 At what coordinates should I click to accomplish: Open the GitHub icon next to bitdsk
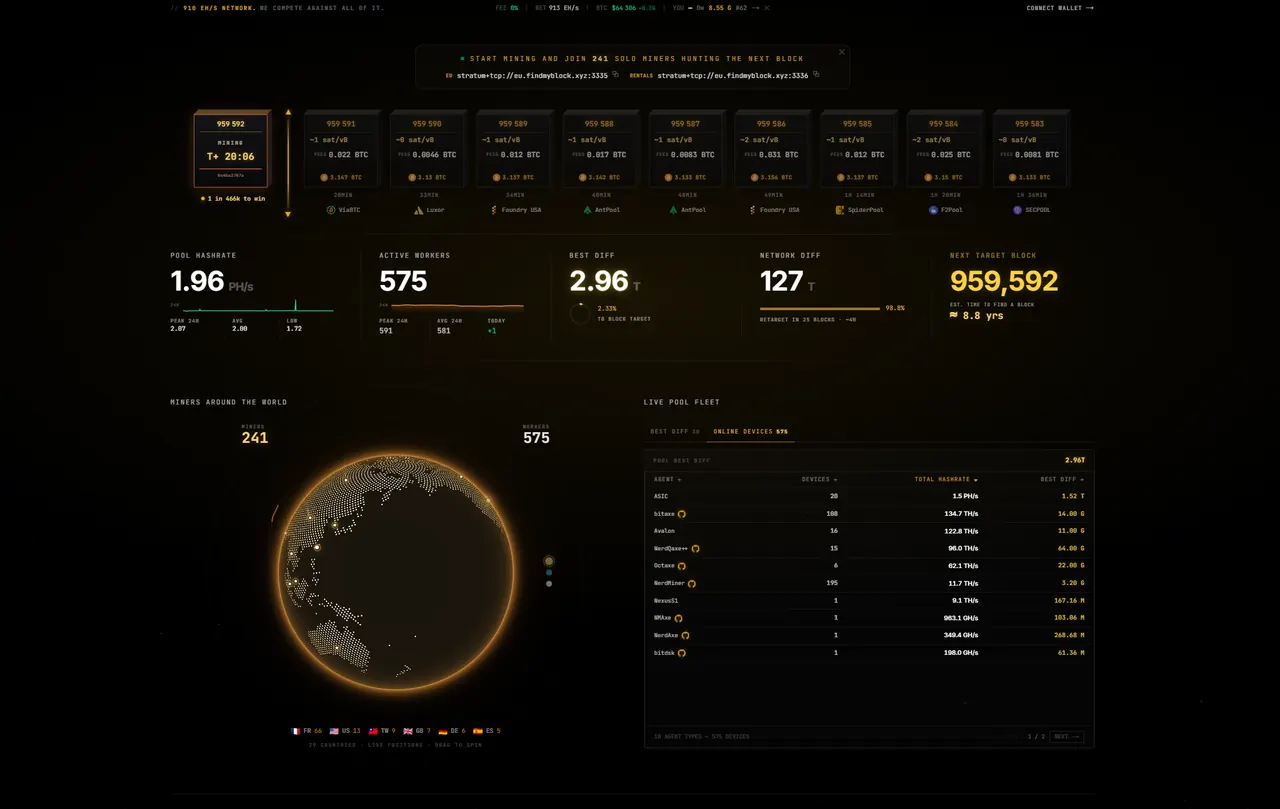[x=682, y=653]
